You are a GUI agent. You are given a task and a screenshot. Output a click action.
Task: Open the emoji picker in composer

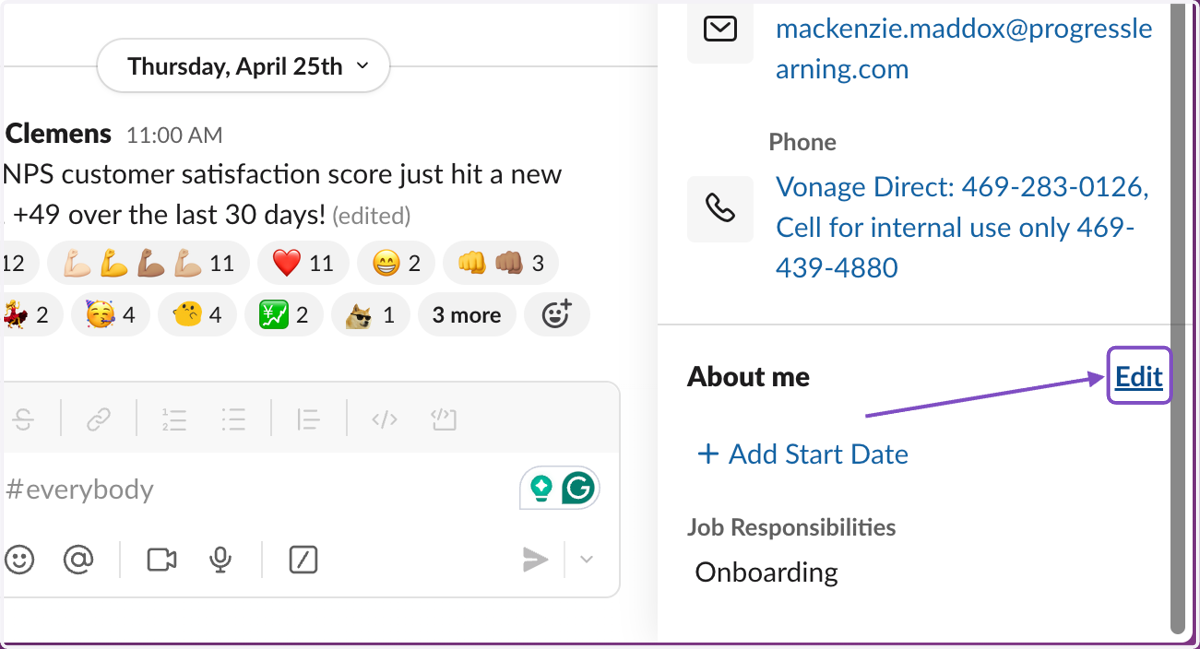coord(19,560)
